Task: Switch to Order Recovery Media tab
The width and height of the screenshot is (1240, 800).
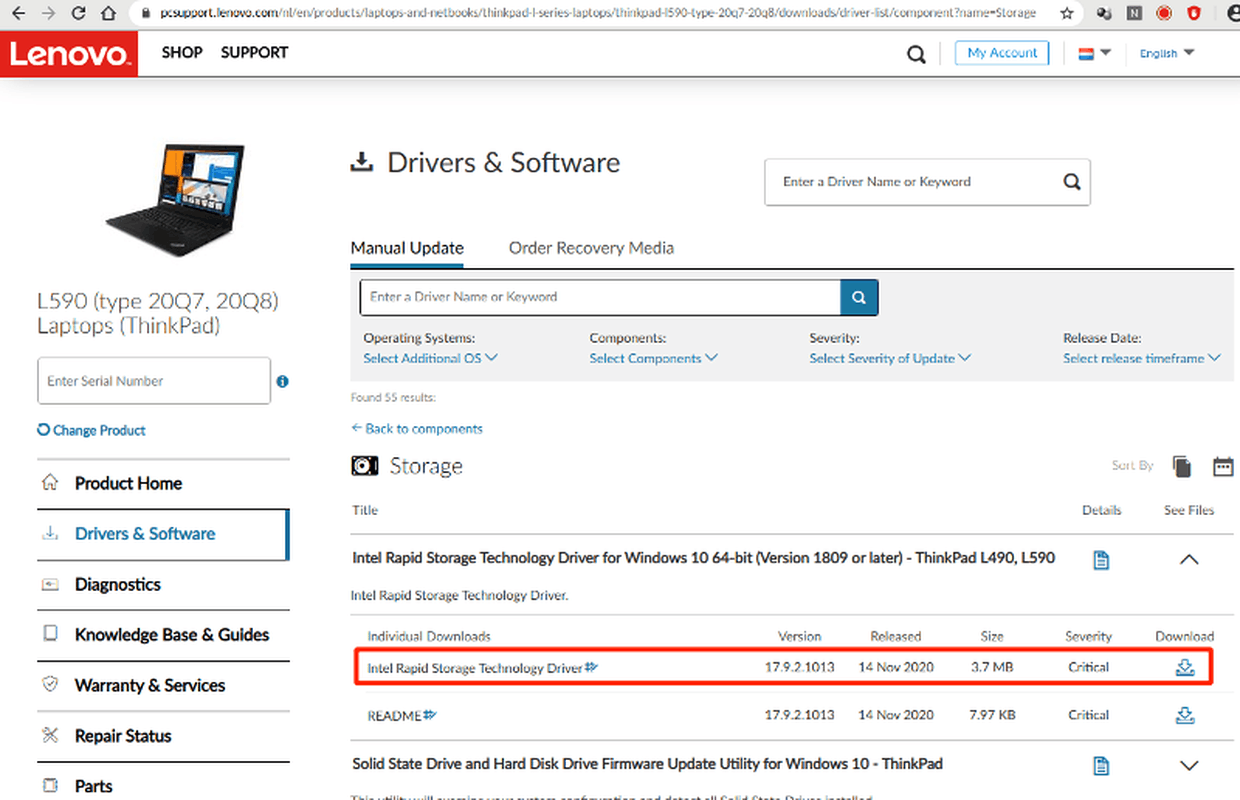Action: point(591,248)
